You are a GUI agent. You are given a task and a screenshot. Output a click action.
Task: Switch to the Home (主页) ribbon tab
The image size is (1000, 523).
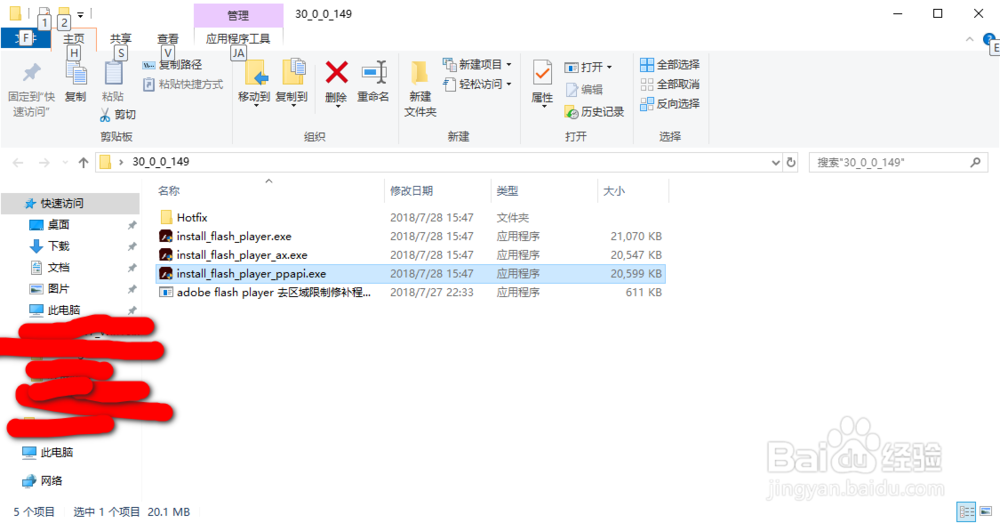74,39
